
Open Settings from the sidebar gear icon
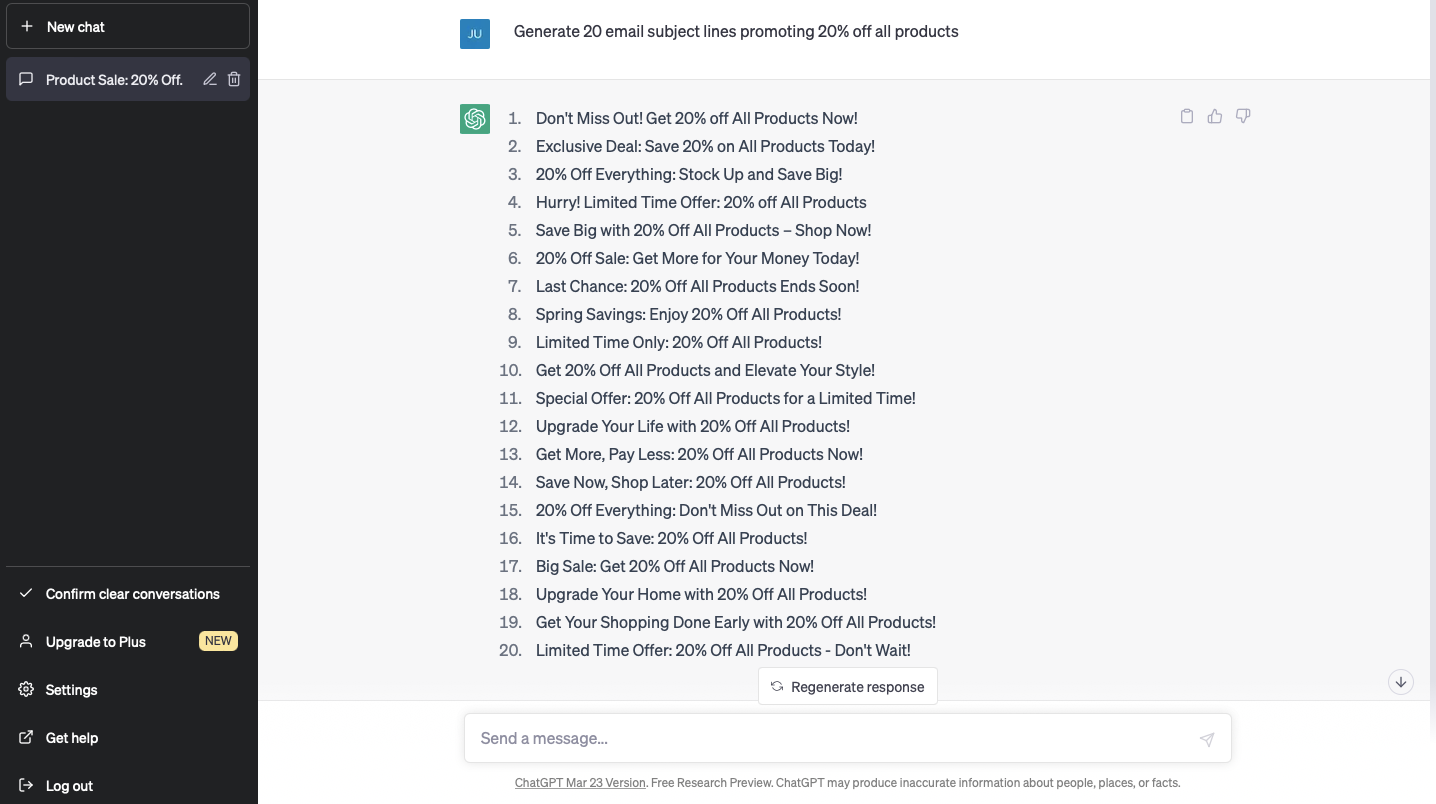point(25,689)
